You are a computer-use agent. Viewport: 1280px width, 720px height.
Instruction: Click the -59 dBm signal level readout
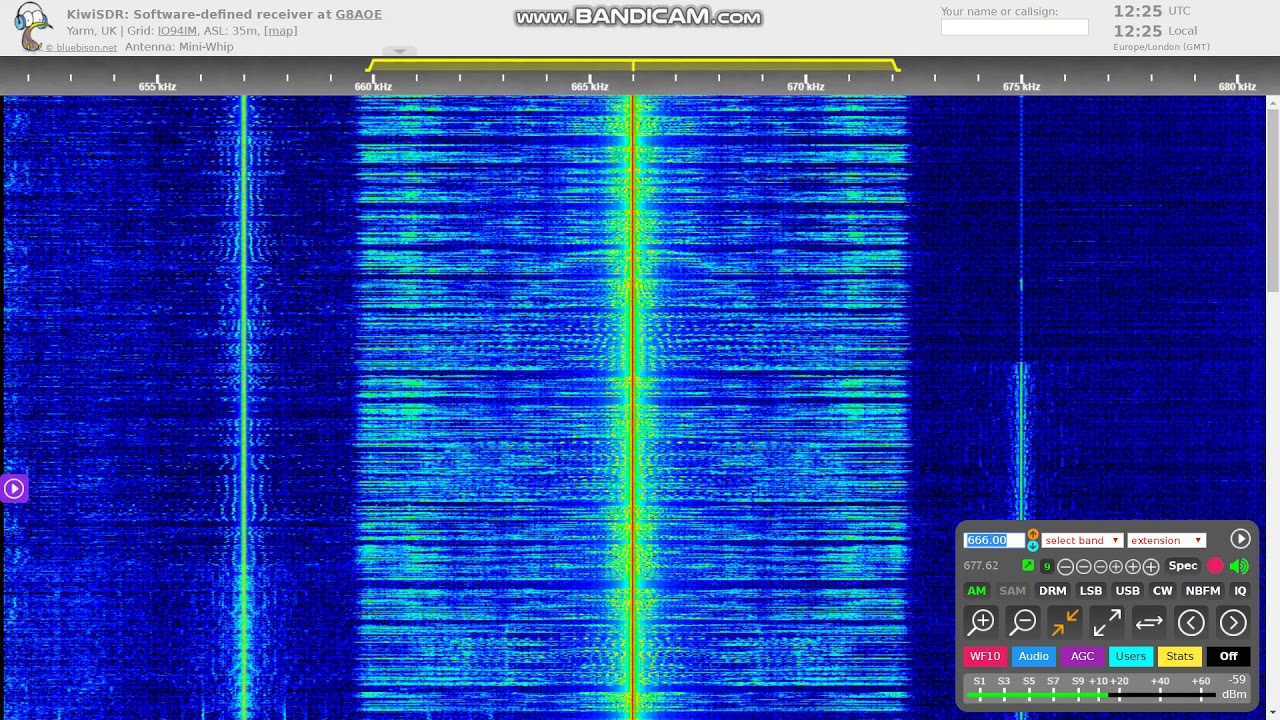click(x=1236, y=687)
